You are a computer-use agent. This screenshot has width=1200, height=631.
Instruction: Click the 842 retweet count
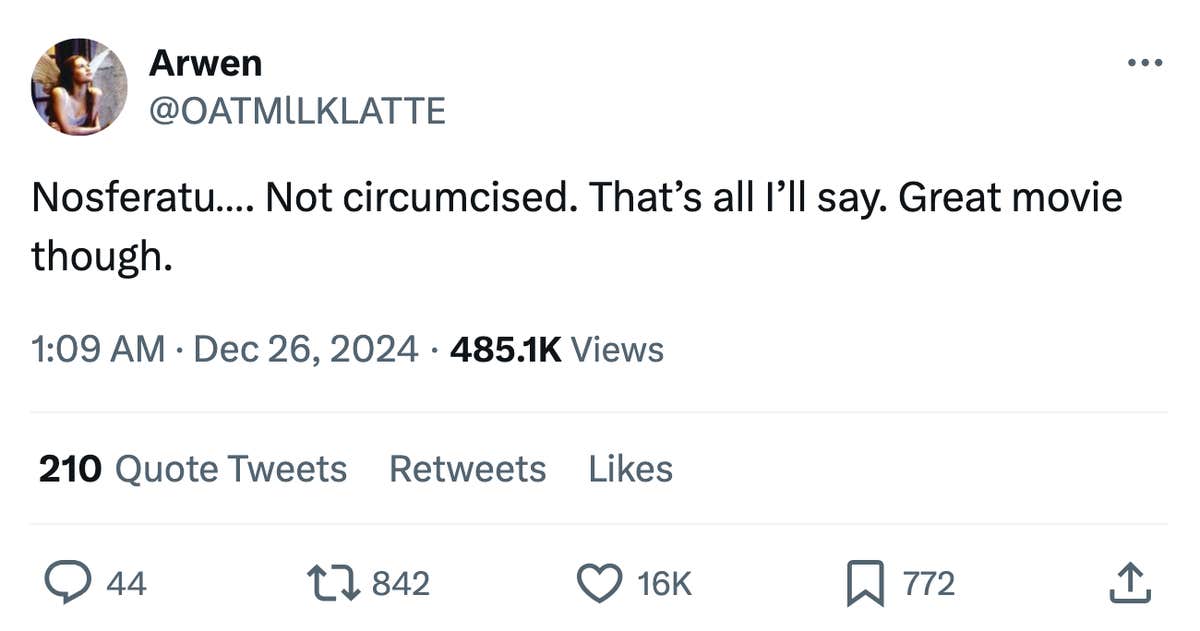(400, 584)
